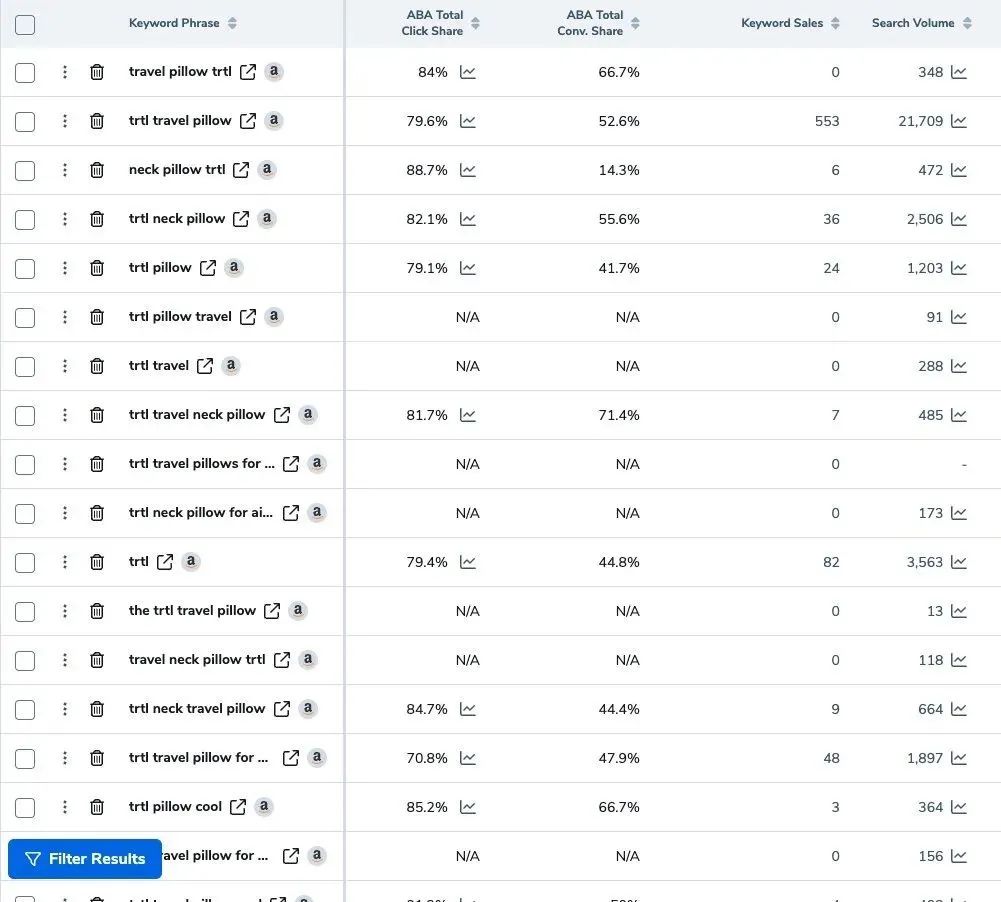The width and height of the screenshot is (1001, 902).
Task: Select the checkbox for 'travel neck pillow trtl'
Action: (x=25, y=660)
